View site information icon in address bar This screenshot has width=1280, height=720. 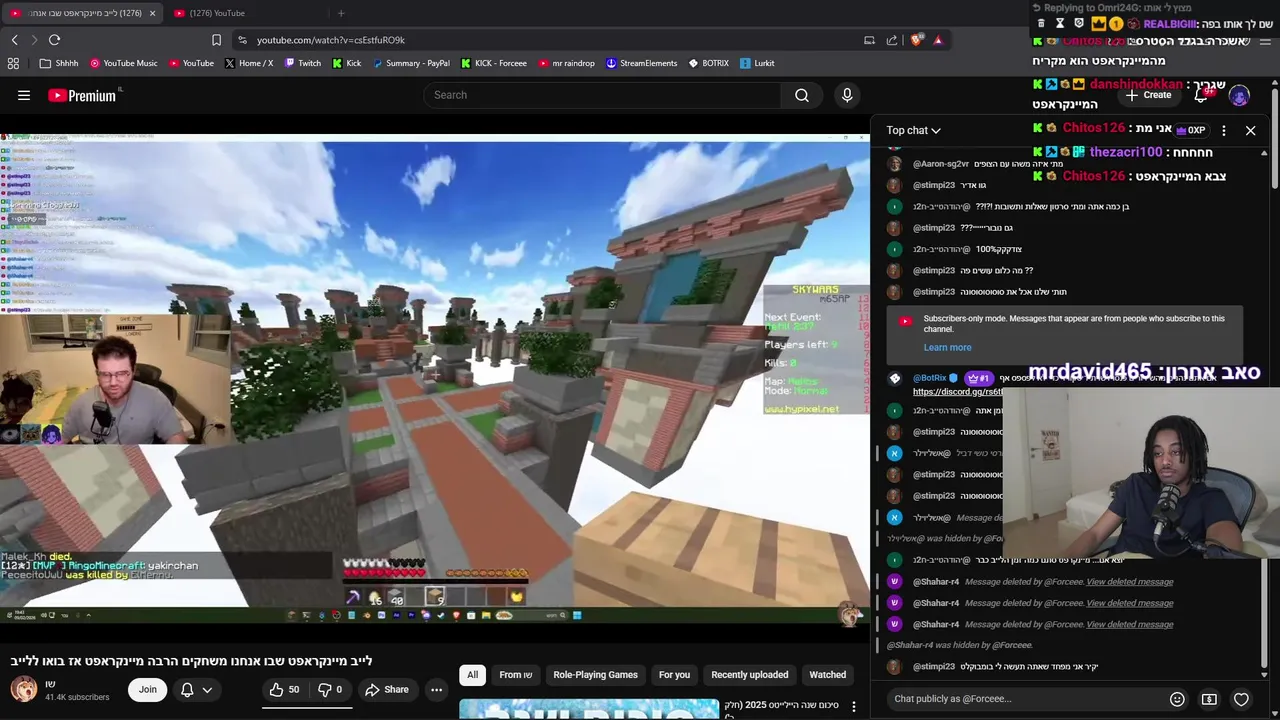(242, 40)
